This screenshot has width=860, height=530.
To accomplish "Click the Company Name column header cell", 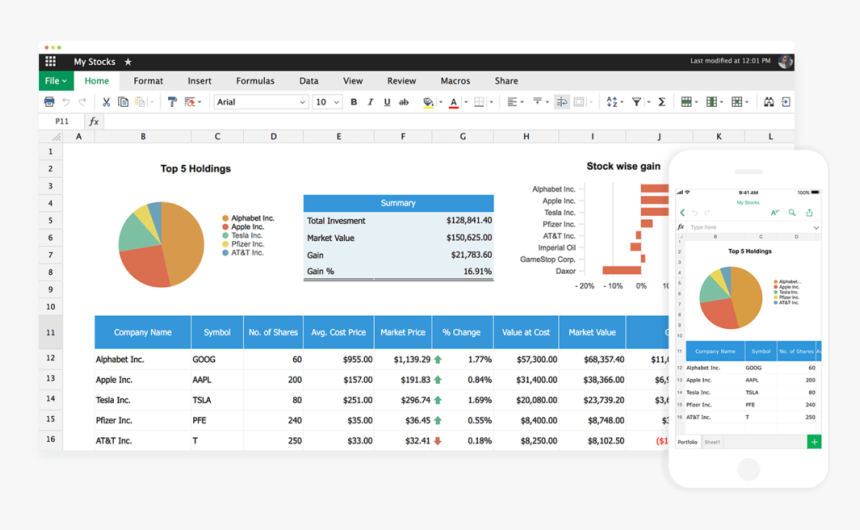I will 143,332.
